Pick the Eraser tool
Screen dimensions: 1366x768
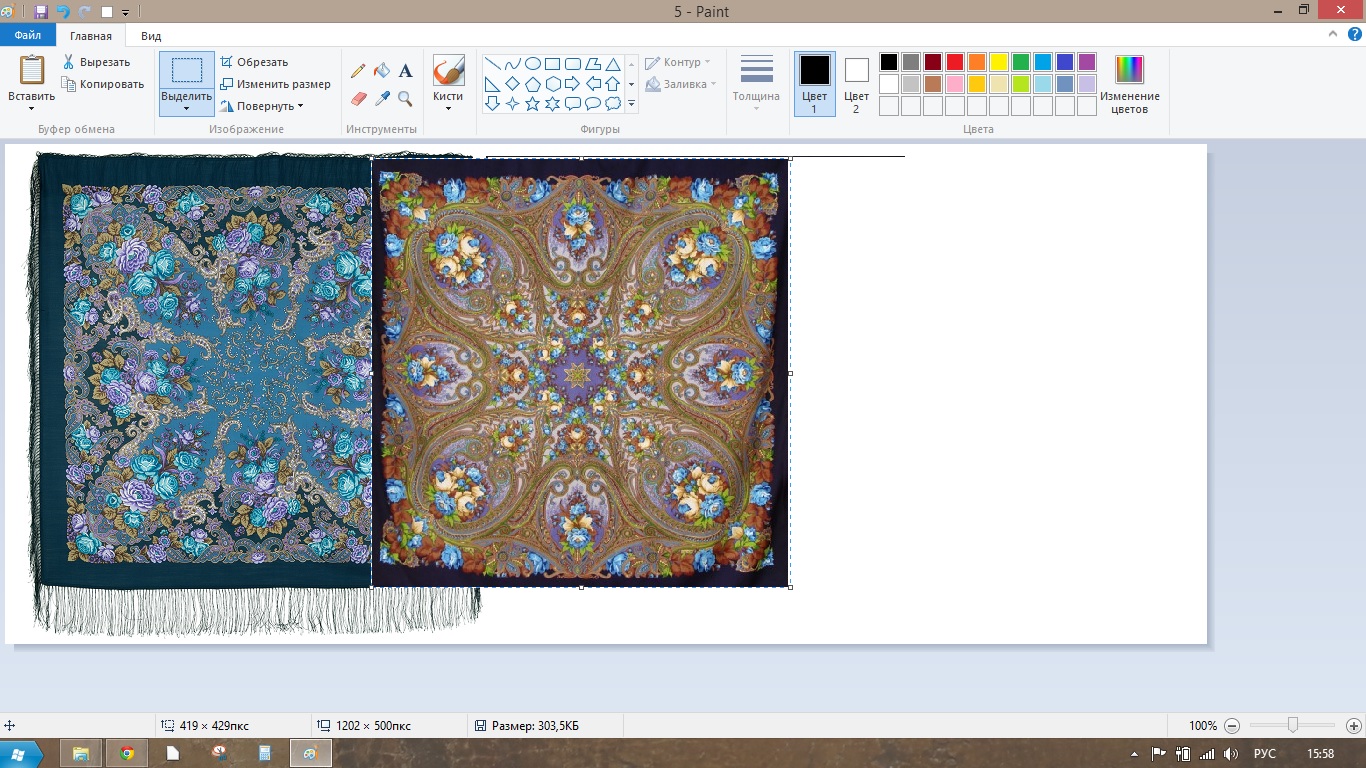pyautogui.click(x=360, y=98)
